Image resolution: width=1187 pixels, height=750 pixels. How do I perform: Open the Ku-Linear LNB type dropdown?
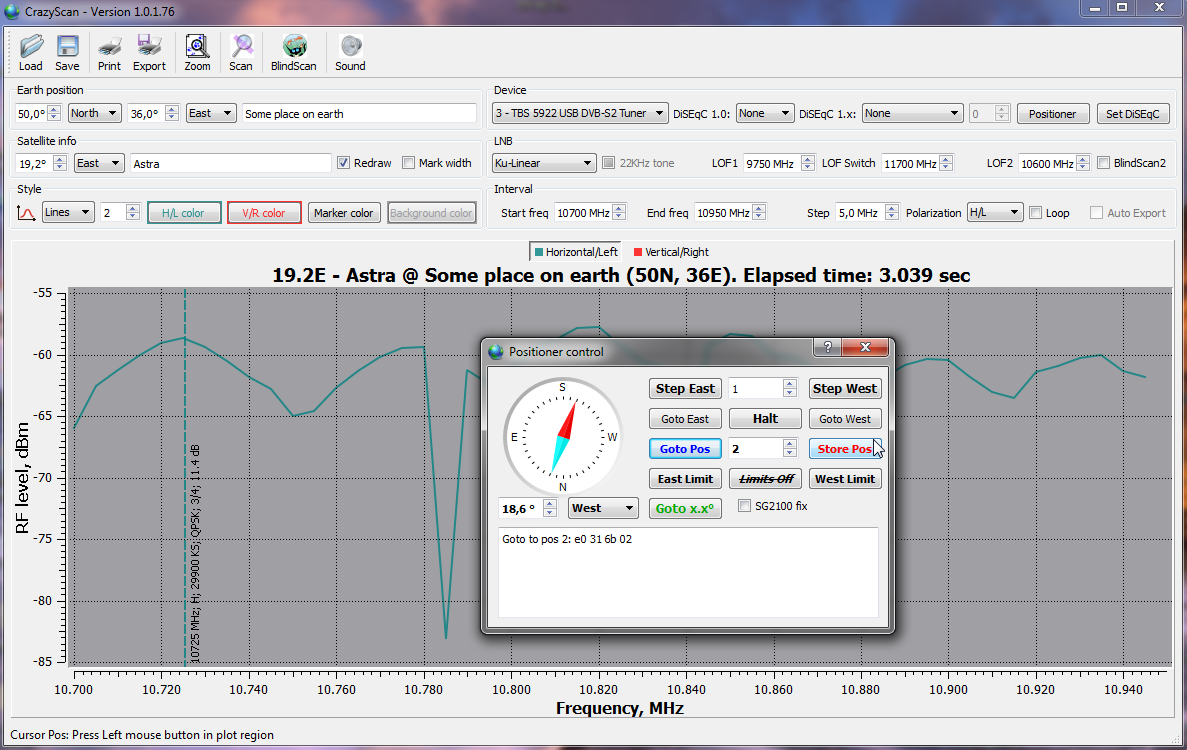click(x=544, y=163)
